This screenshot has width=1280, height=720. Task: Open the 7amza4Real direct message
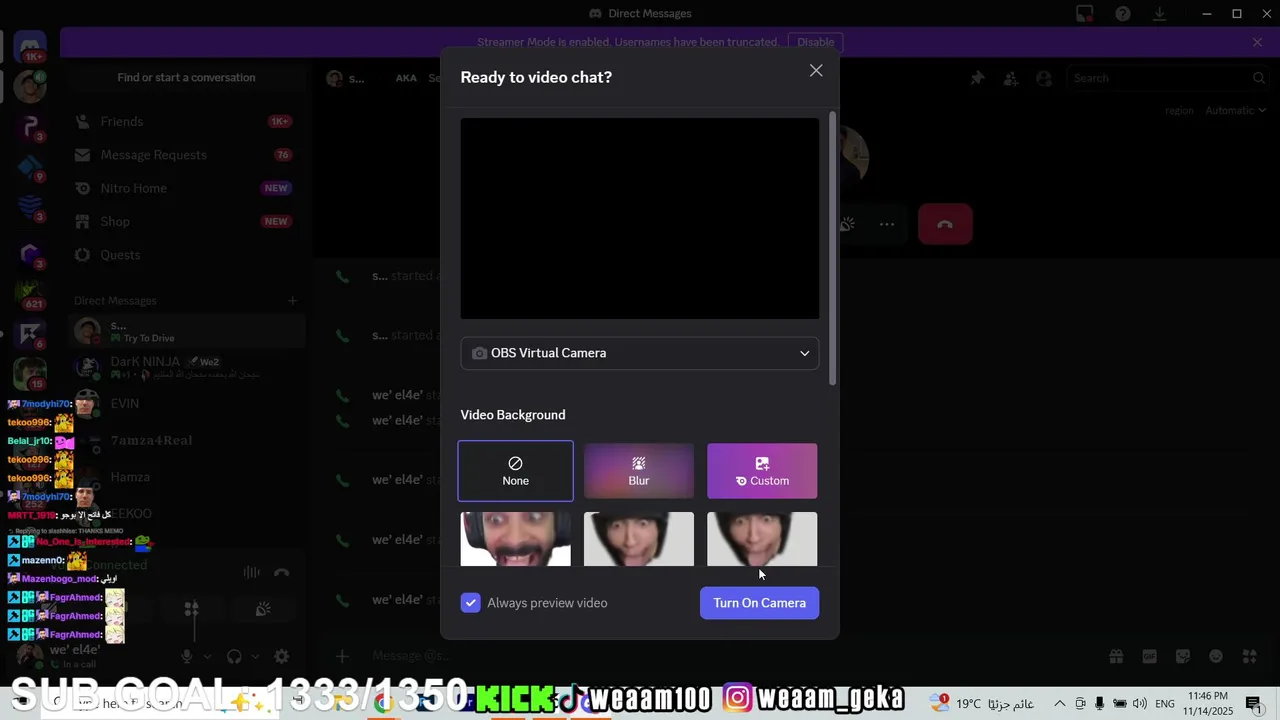186,440
